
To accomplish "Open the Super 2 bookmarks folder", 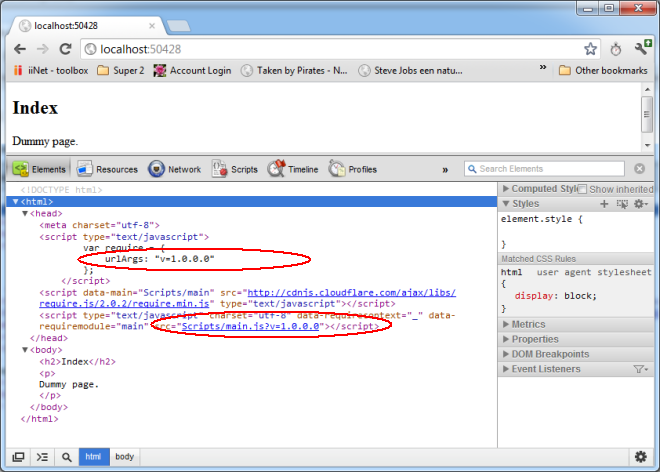I will (121, 70).
